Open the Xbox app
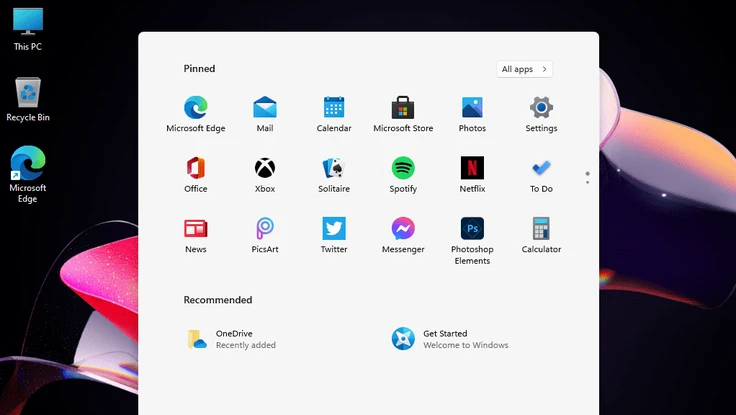736x415 pixels. coord(265,175)
